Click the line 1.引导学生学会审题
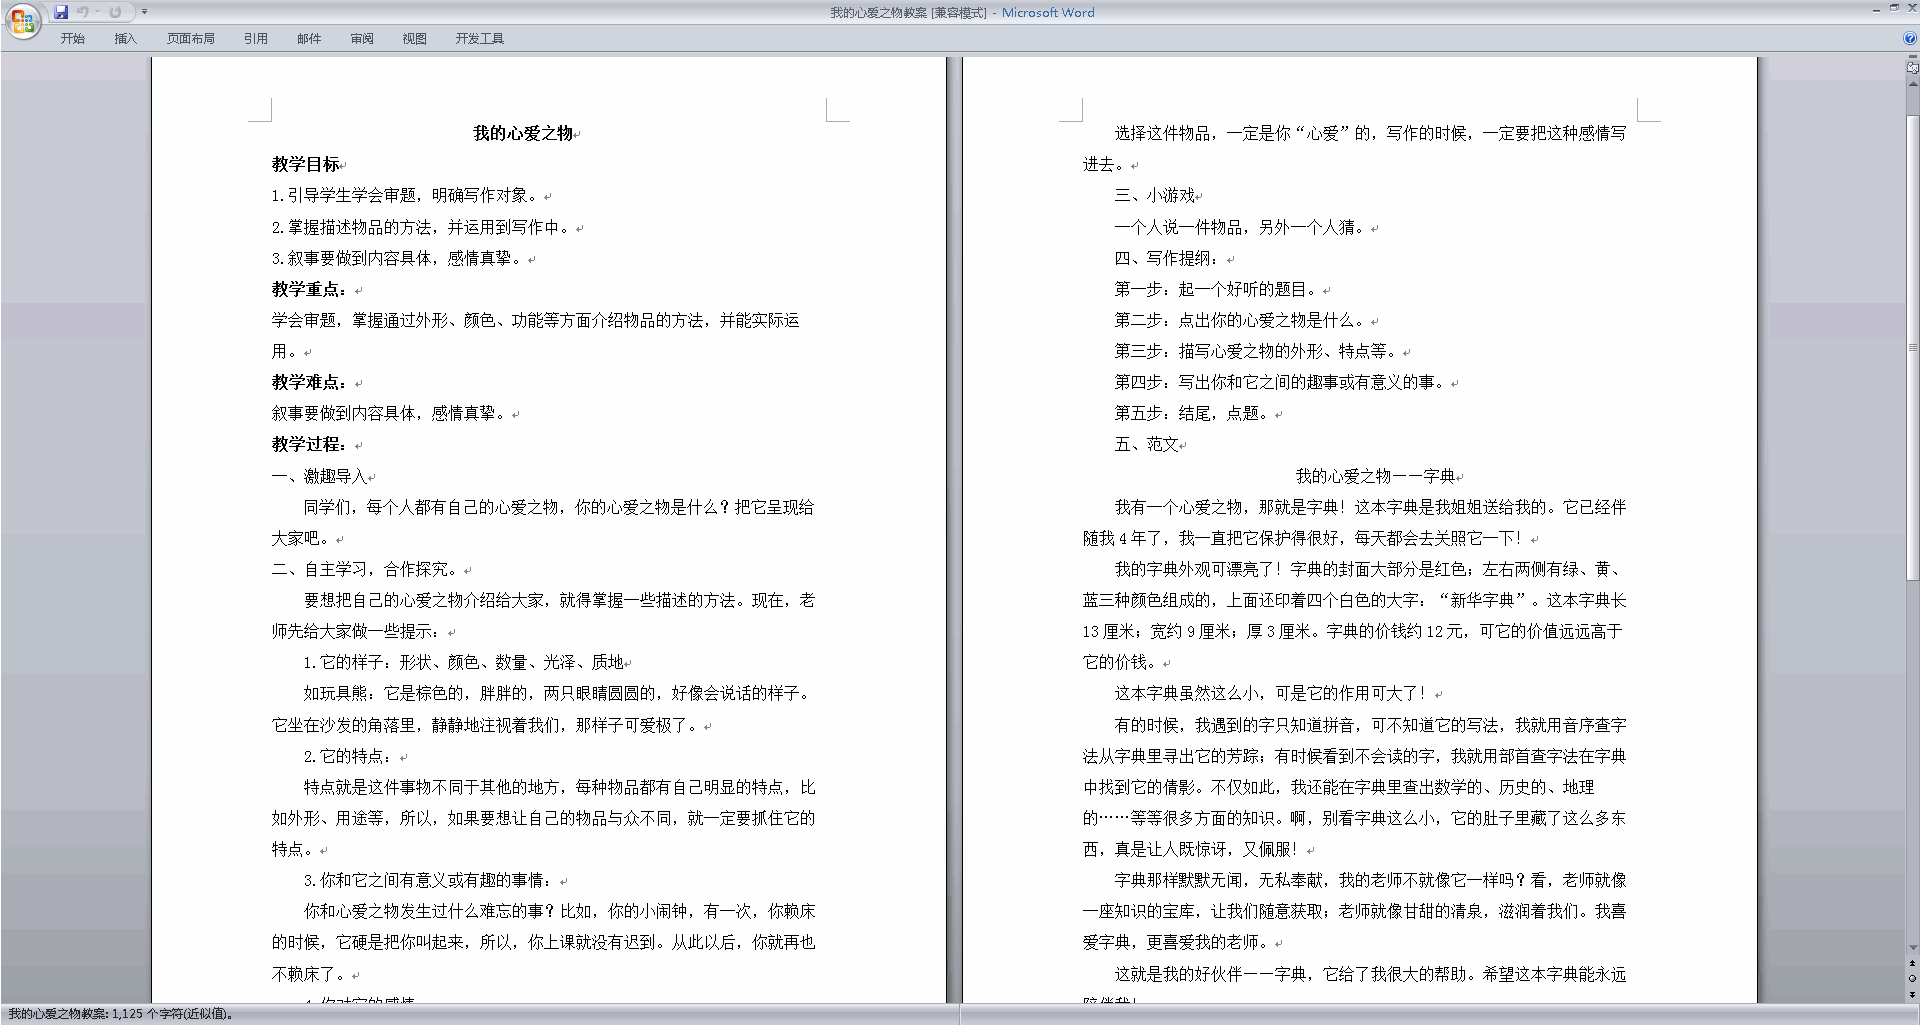The width and height of the screenshot is (1920, 1025). (x=408, y=195)
